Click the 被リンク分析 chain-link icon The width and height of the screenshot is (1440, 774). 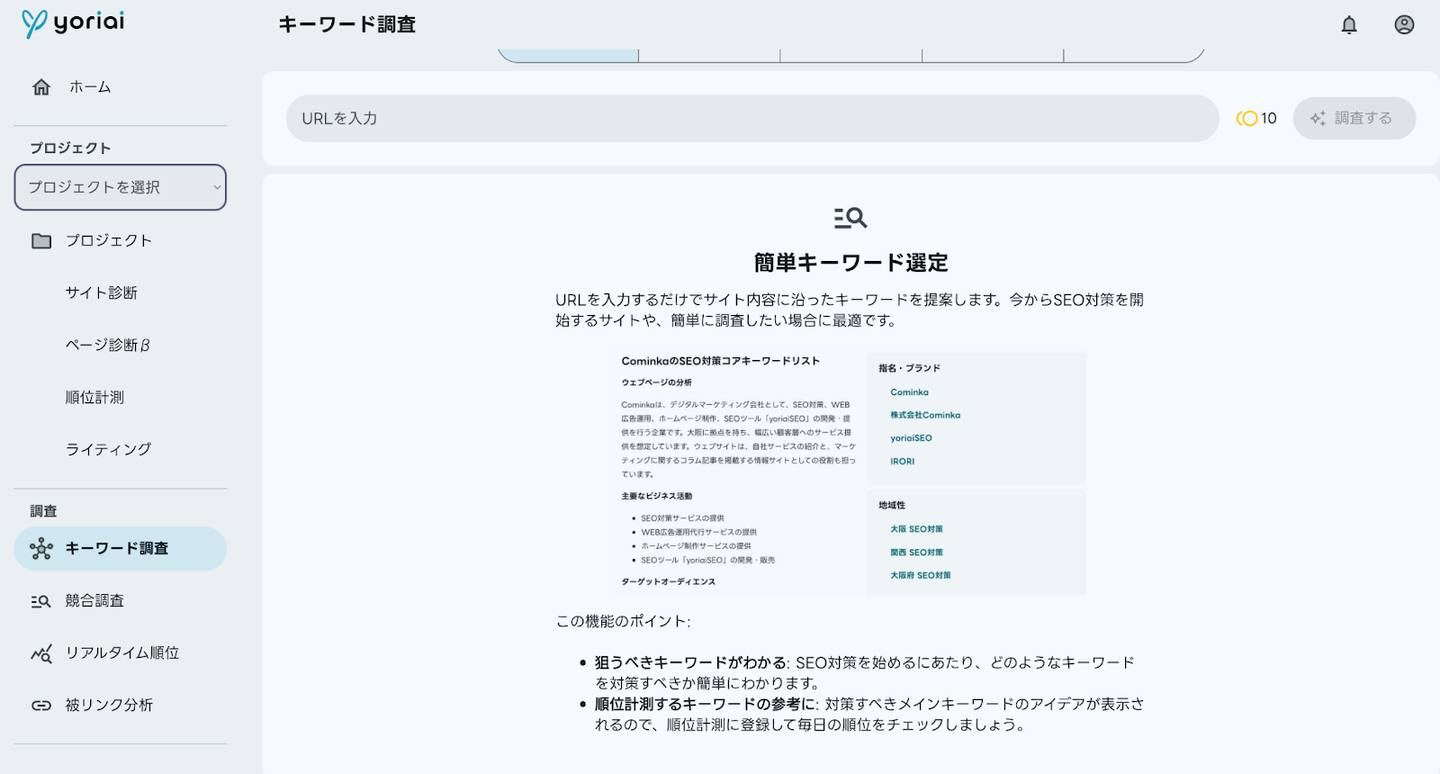coord(41,705)
